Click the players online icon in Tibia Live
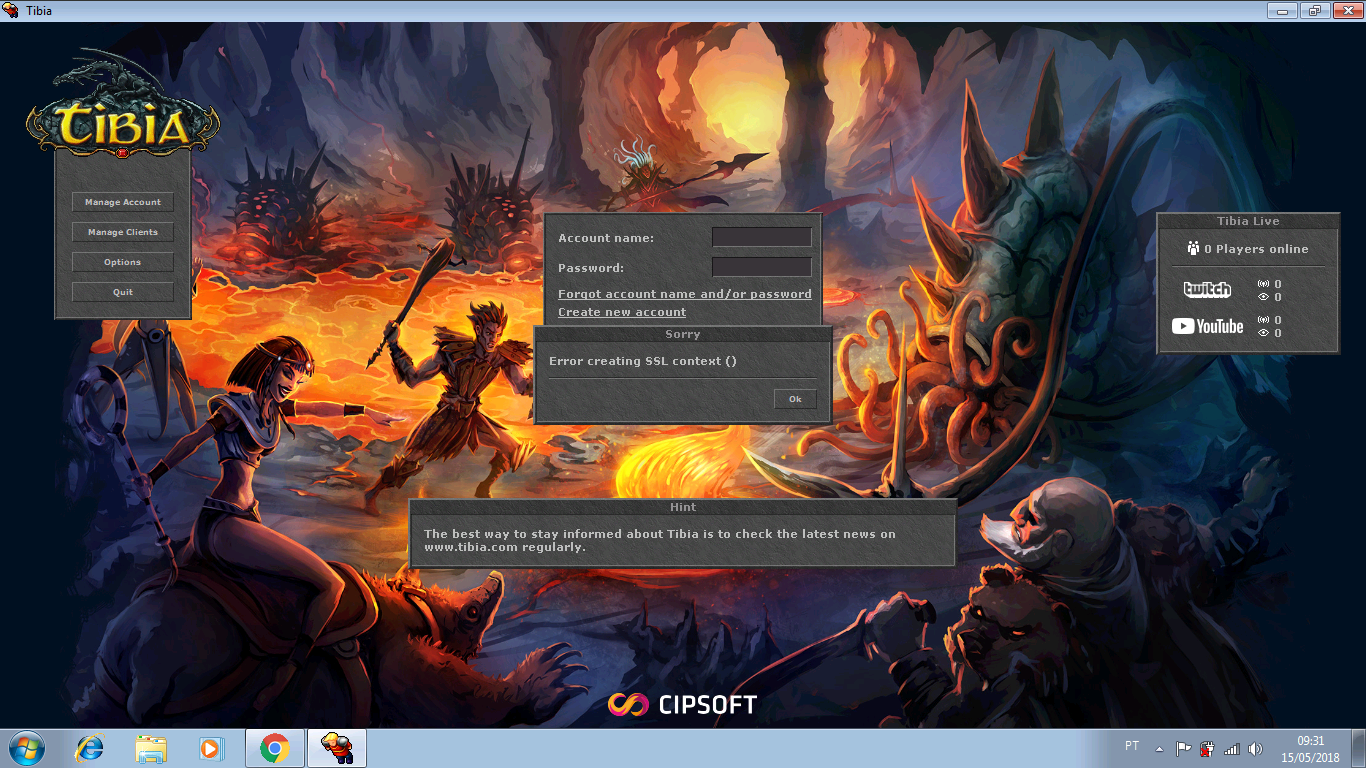1366x768 pixels. coord(1193,248)
